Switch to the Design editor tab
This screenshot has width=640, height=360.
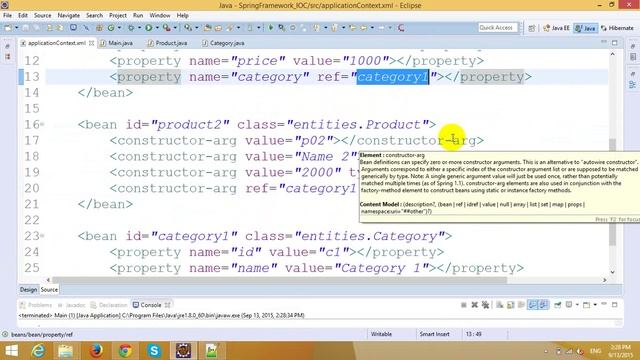(x=28, y=289)
